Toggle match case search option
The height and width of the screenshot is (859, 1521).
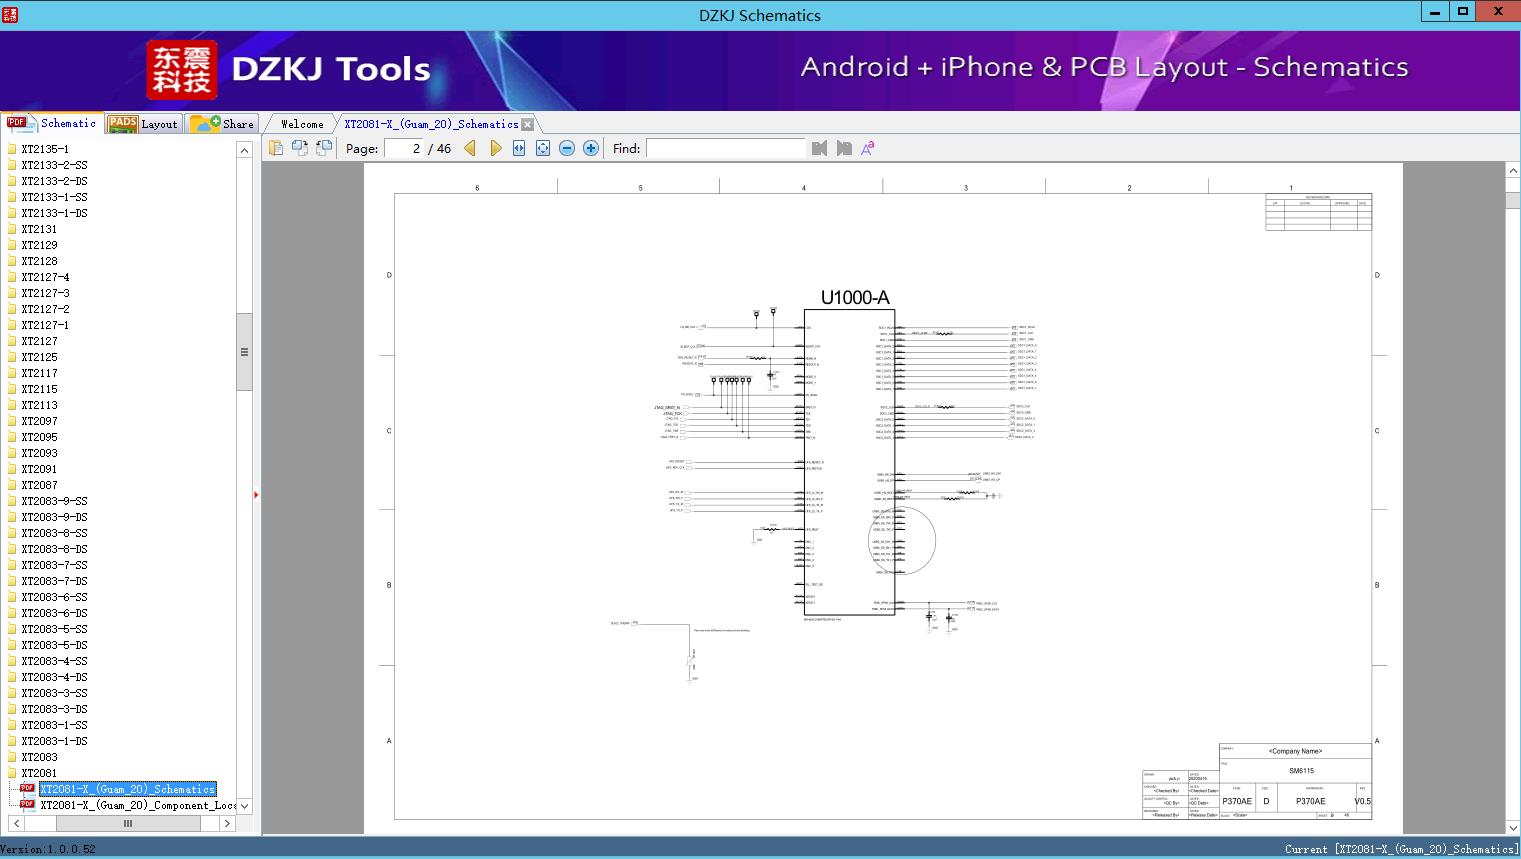[868, 148]
